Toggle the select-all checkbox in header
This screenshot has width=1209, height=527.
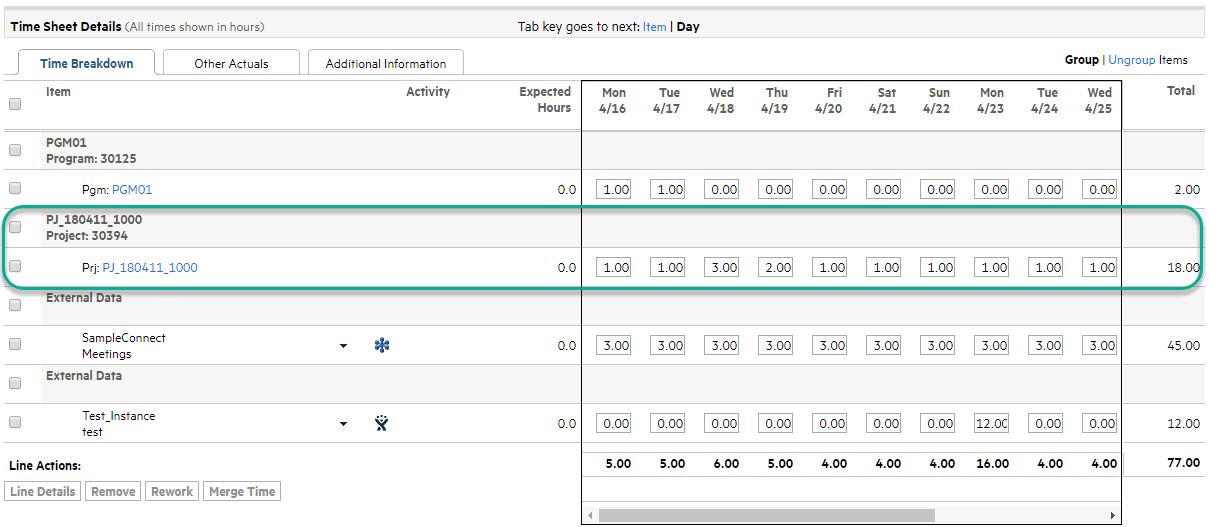point(15,103)
